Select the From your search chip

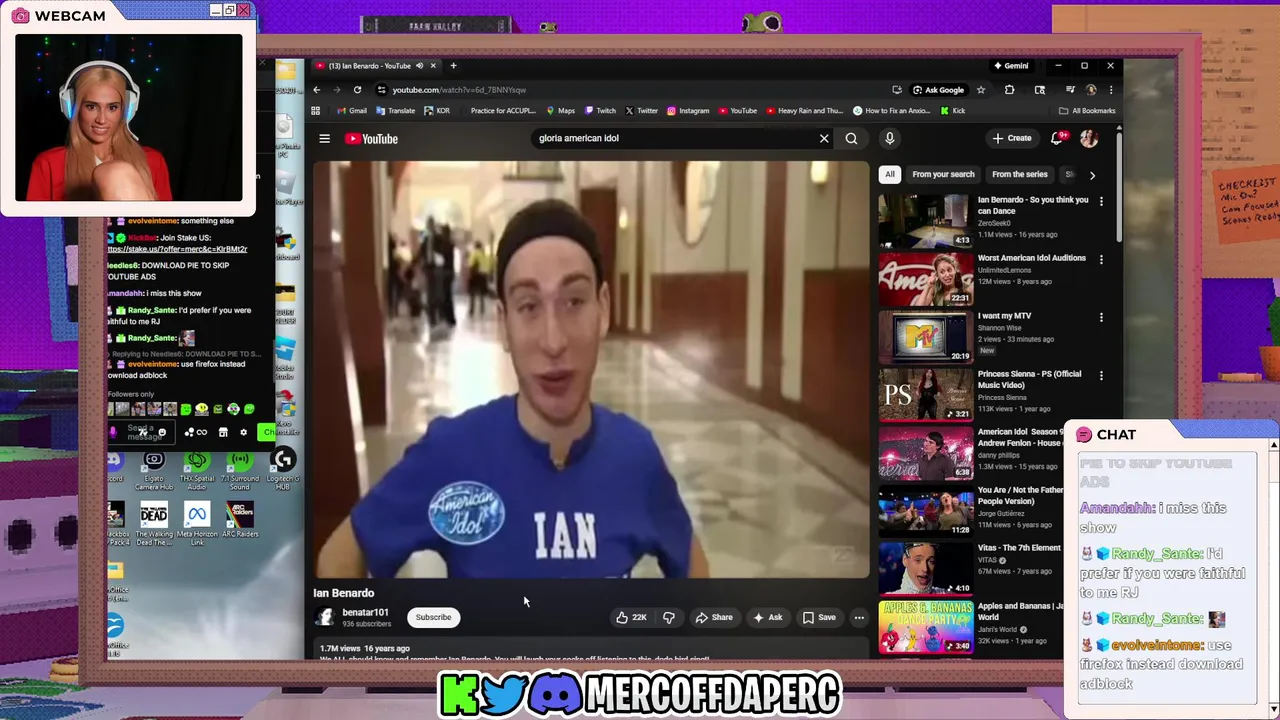coord(943,174)
